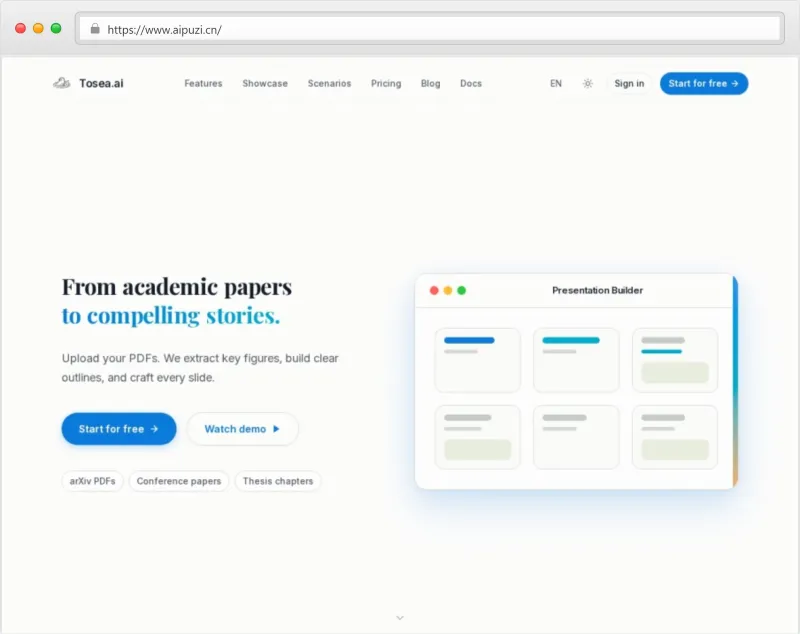Viewport: 800px width, 634px height.
Task: Select the Thesis chapters tag
Action: pyautogui.click(x=278, y=481)
